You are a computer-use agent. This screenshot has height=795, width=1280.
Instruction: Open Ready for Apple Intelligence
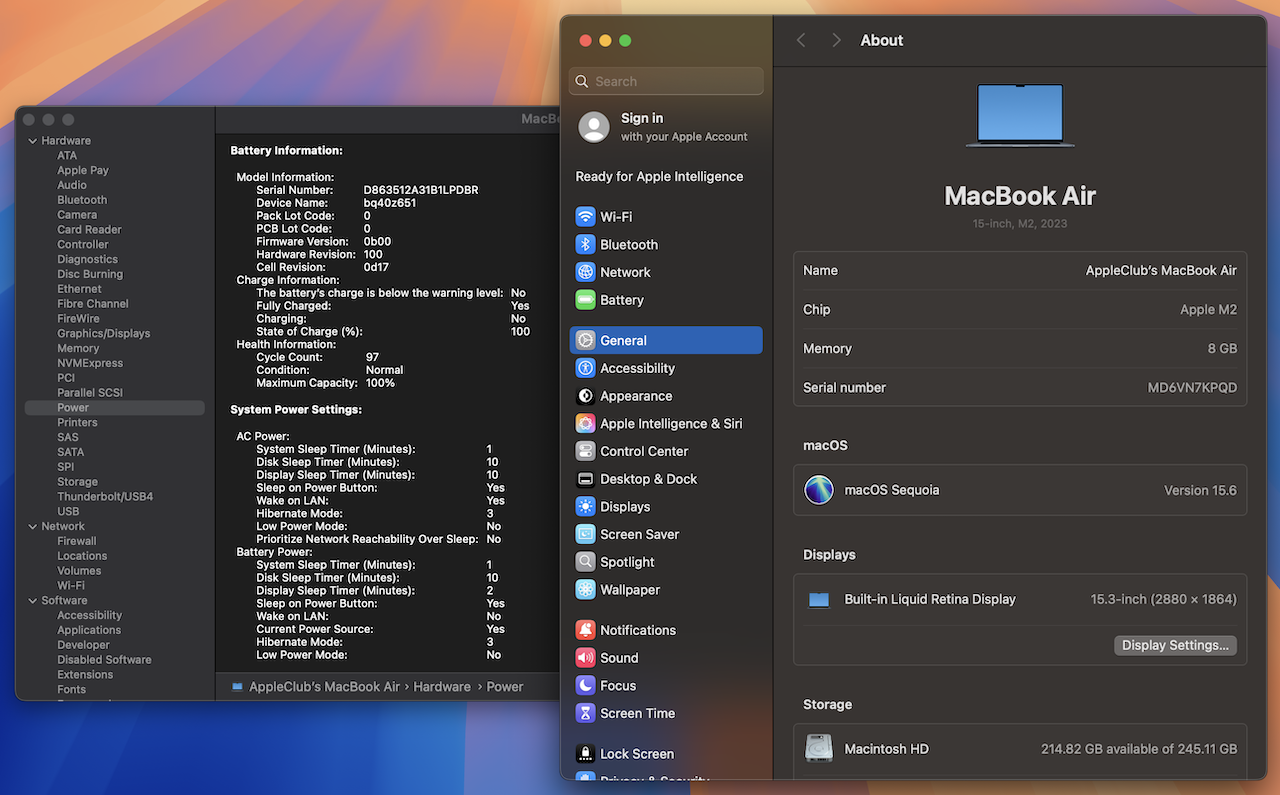659,177
